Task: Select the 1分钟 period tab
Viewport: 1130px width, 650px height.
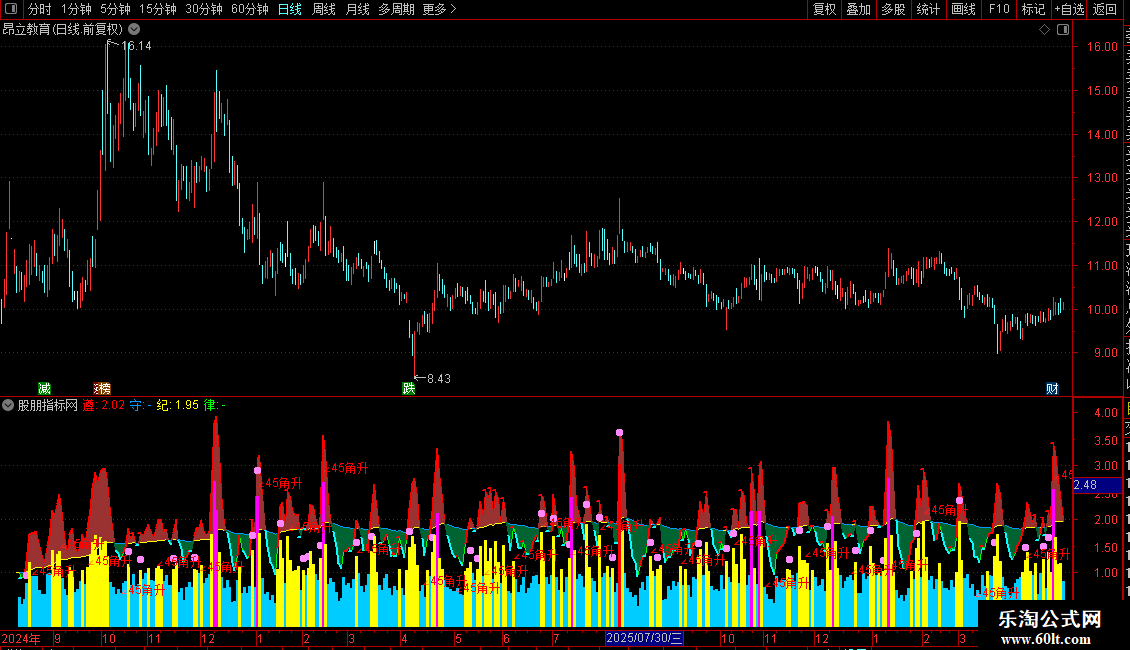Action: pos(76,9)
